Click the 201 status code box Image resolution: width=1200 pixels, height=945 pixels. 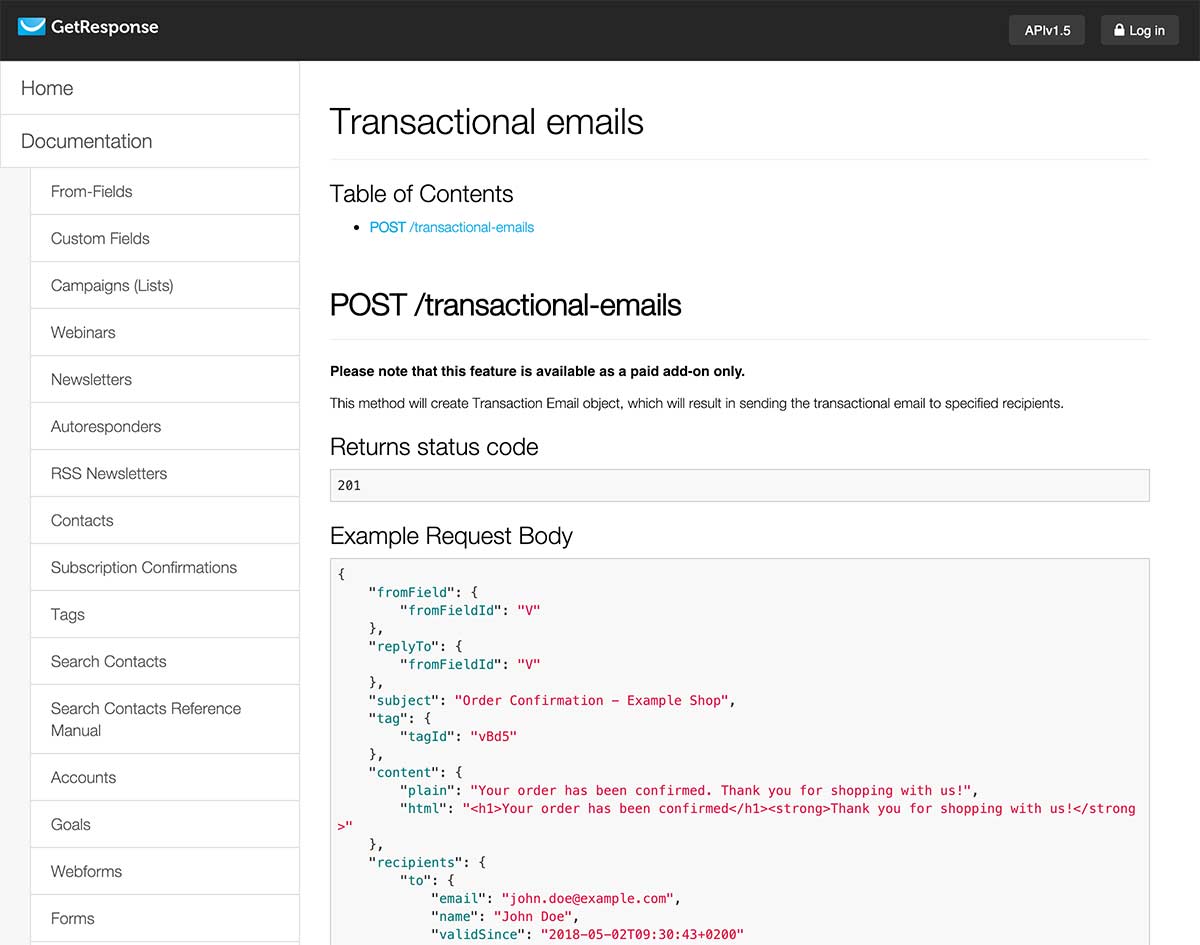coord(740,485)
